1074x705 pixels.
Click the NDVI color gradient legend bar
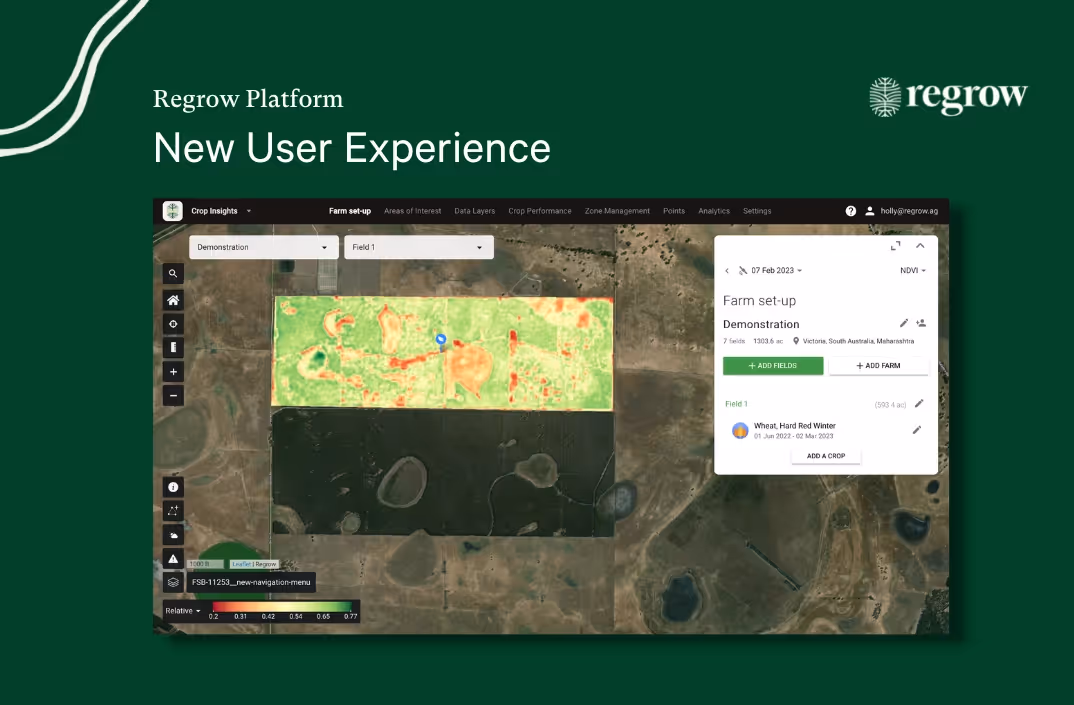pyautogui.click(x=282, y=606)
